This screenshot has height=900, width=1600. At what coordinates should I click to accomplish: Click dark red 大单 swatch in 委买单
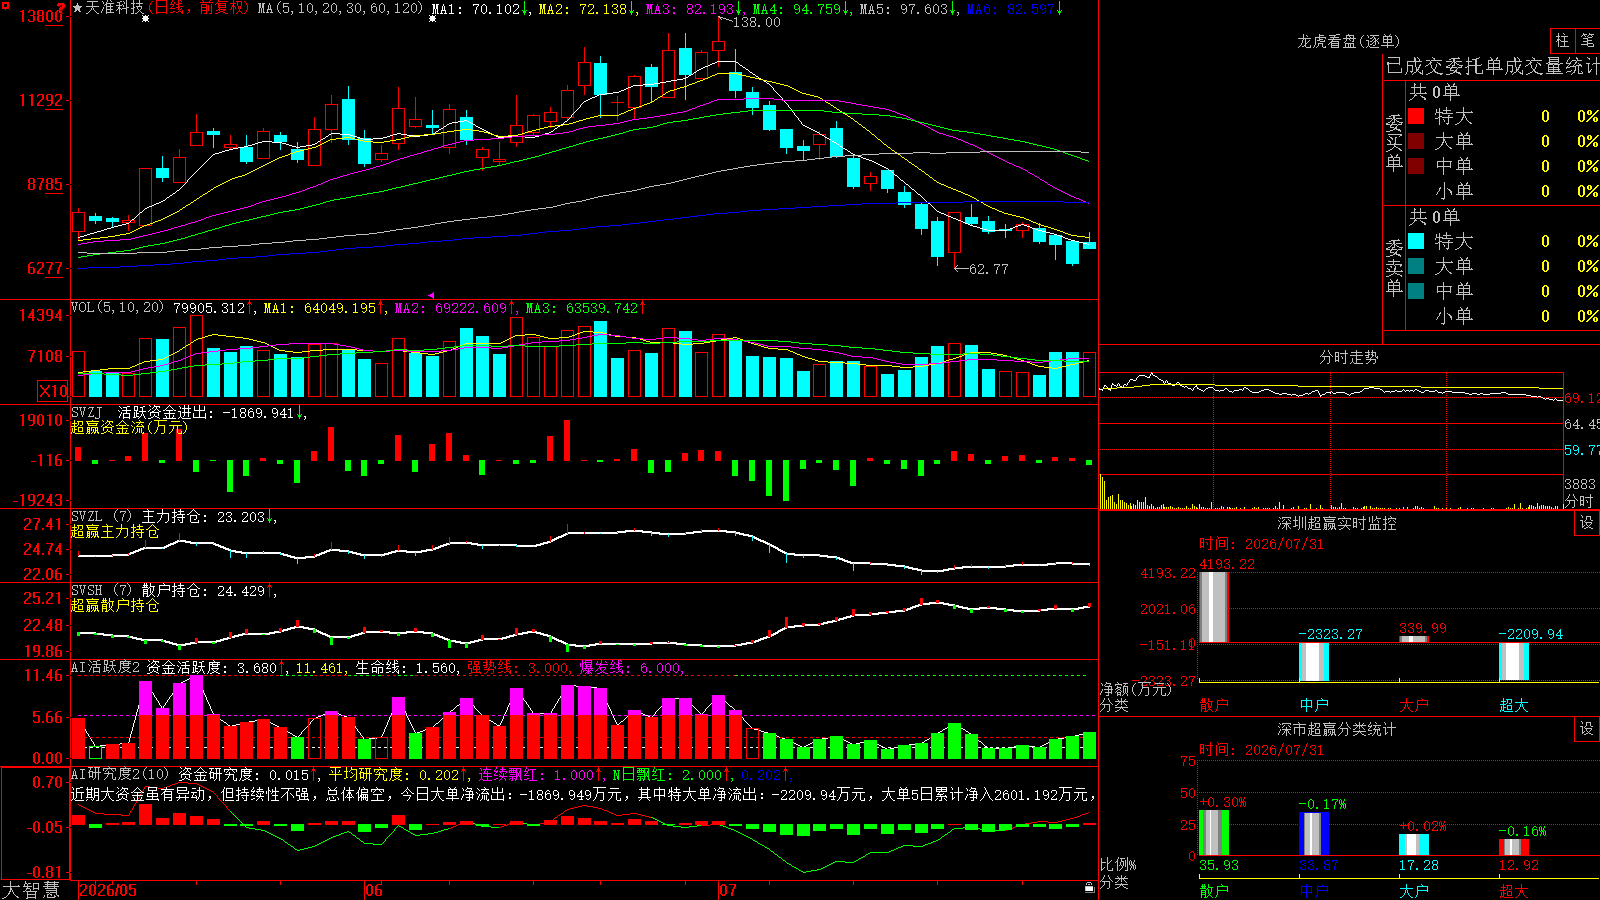pyautogui.click(x=1416, y=141)
